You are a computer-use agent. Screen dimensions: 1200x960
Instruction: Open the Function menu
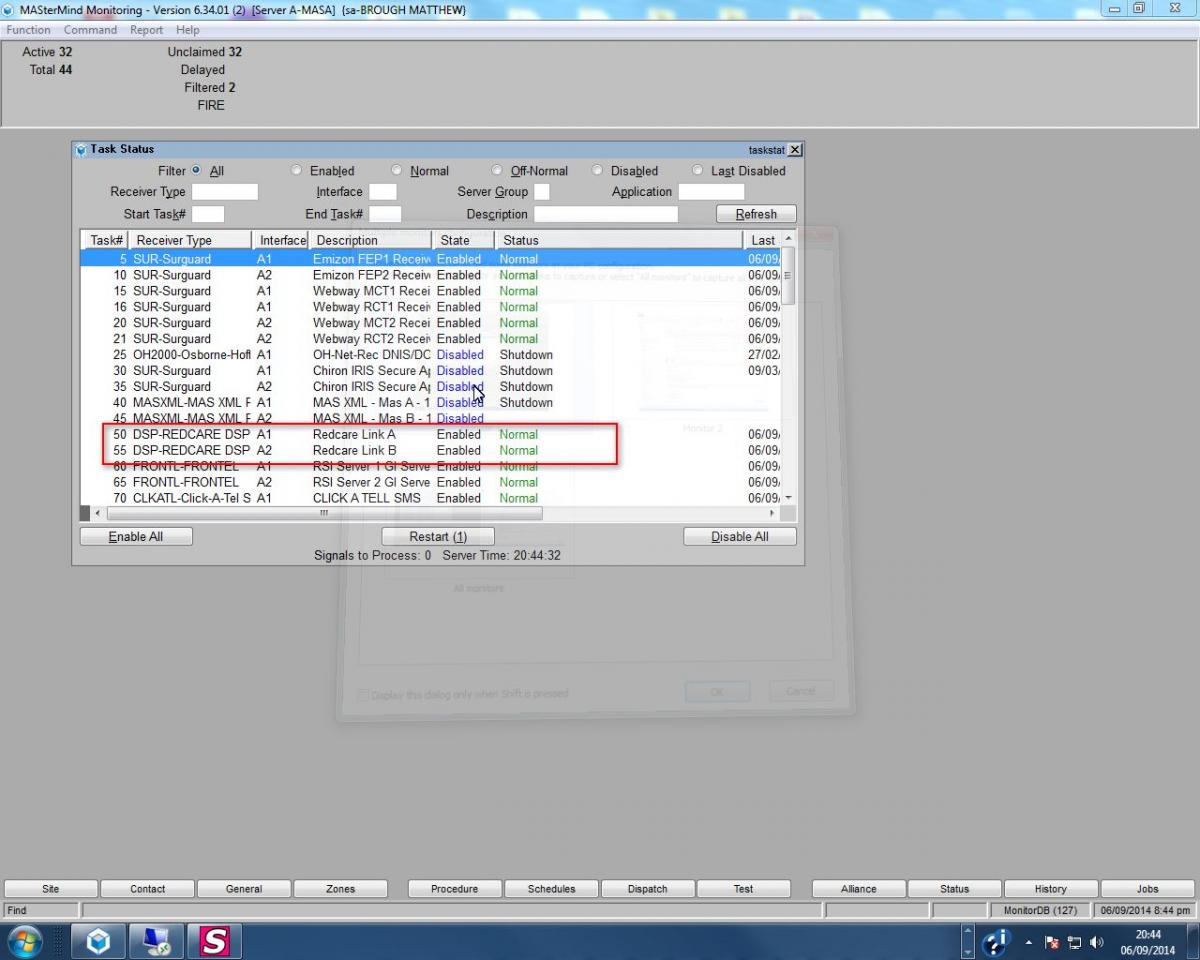click(28, 30)
